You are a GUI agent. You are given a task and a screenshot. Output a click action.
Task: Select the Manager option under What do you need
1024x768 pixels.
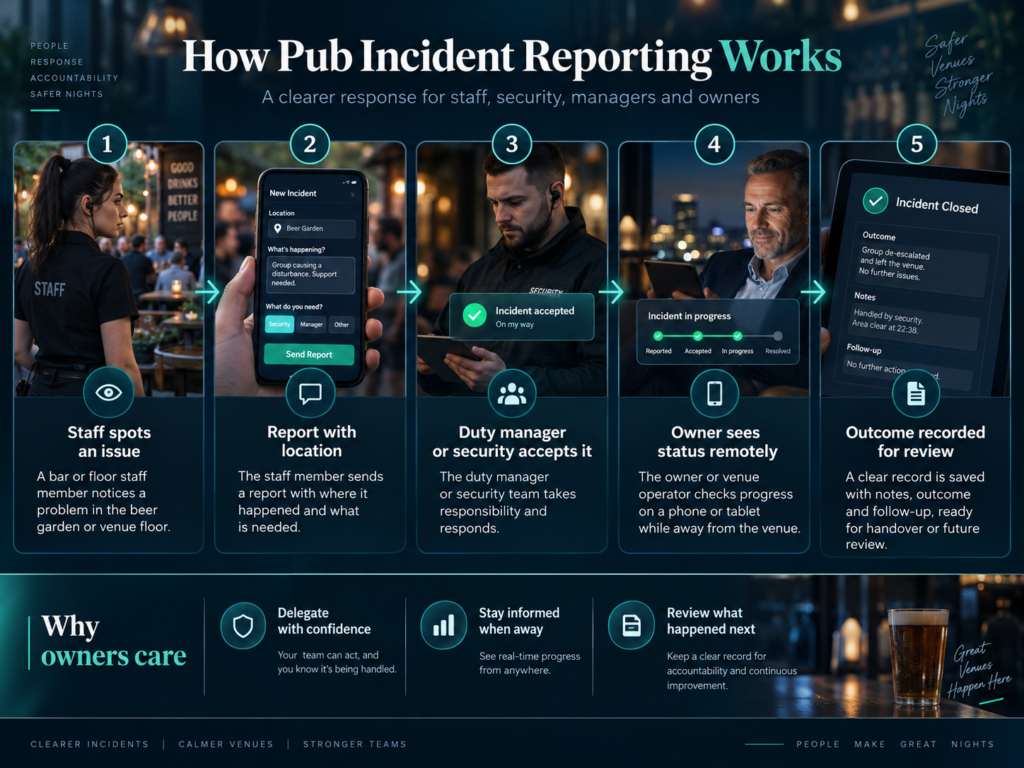tap(312, 324)
